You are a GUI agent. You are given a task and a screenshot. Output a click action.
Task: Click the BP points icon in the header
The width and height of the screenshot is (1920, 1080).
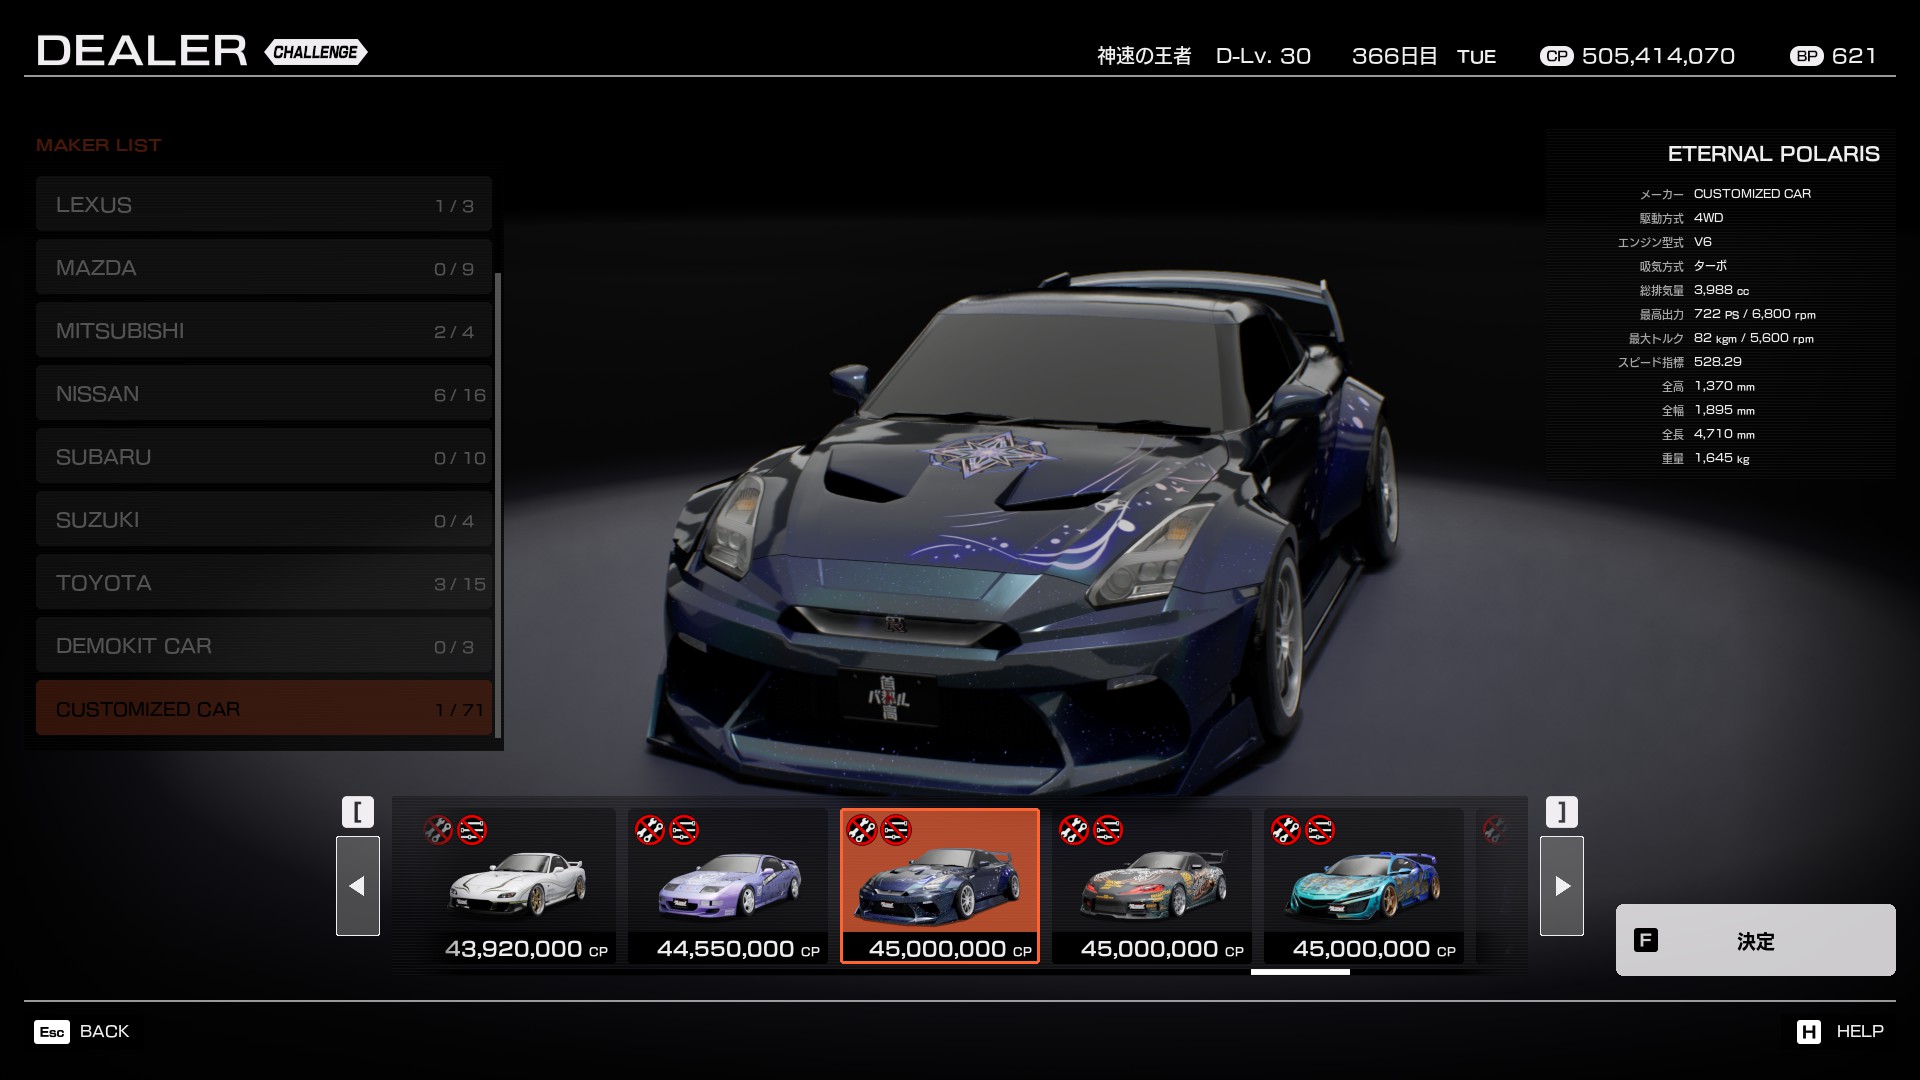tap(1807, 57)
